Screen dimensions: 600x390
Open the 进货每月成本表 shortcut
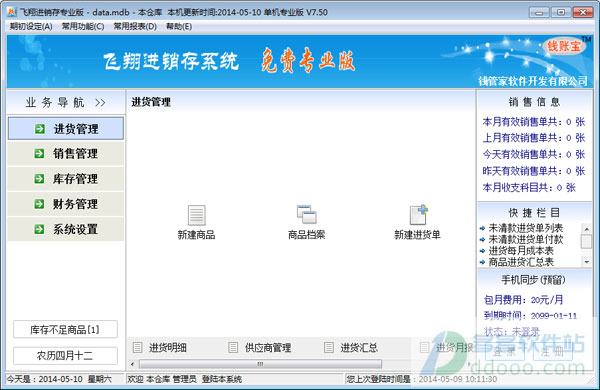[521, 251]
